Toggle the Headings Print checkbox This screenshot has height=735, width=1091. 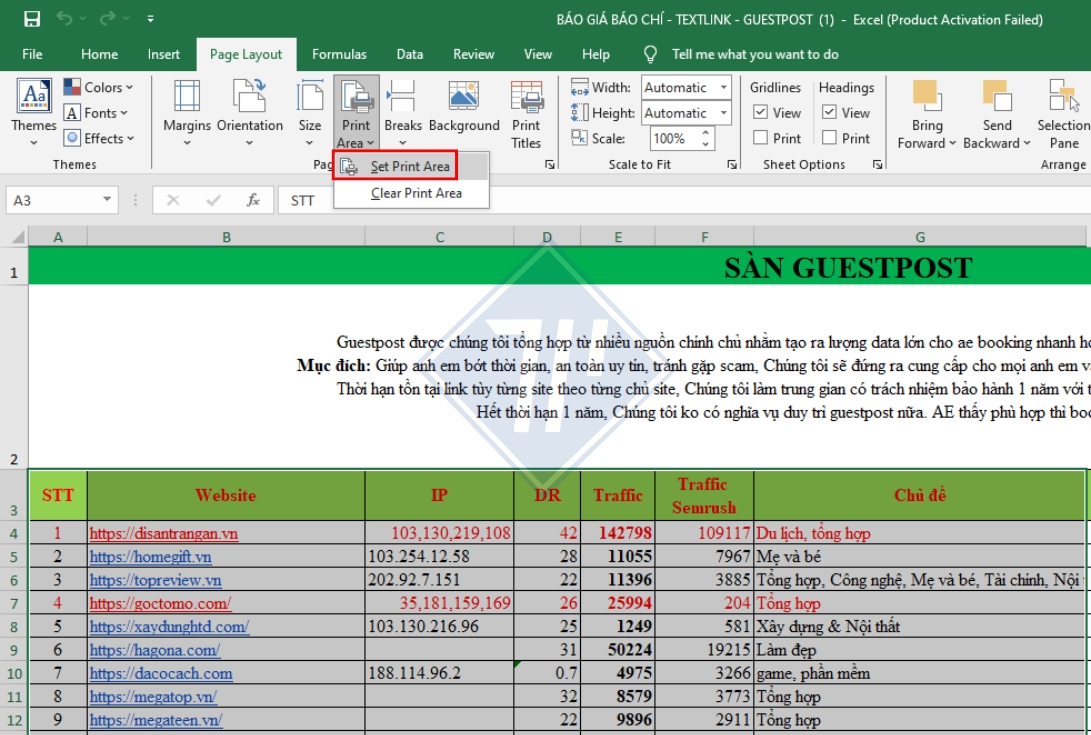829,138
